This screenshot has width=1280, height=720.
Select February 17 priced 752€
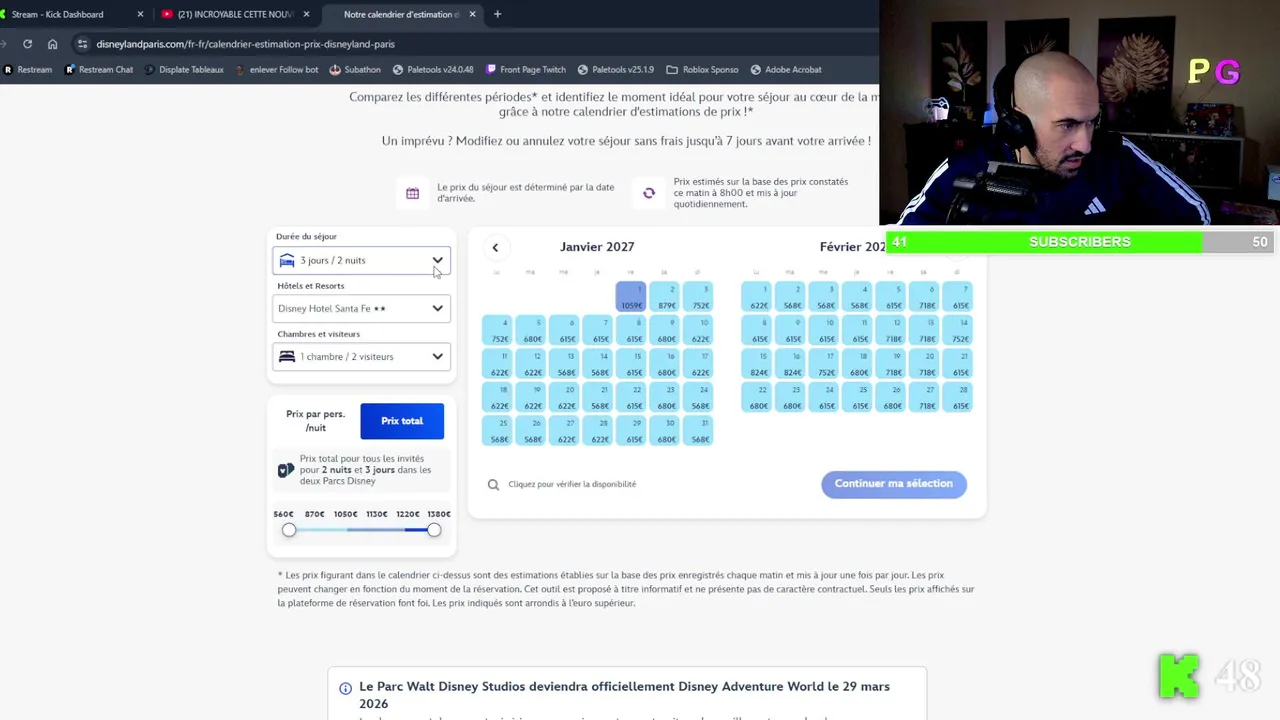point(824,364)
